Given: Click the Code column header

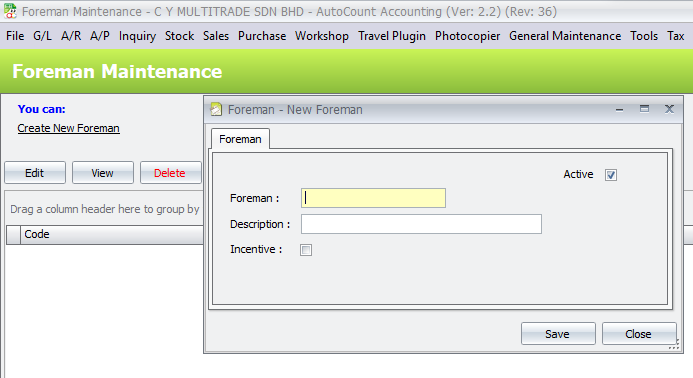Looking at the screenshot, I should tap(111, 234).
